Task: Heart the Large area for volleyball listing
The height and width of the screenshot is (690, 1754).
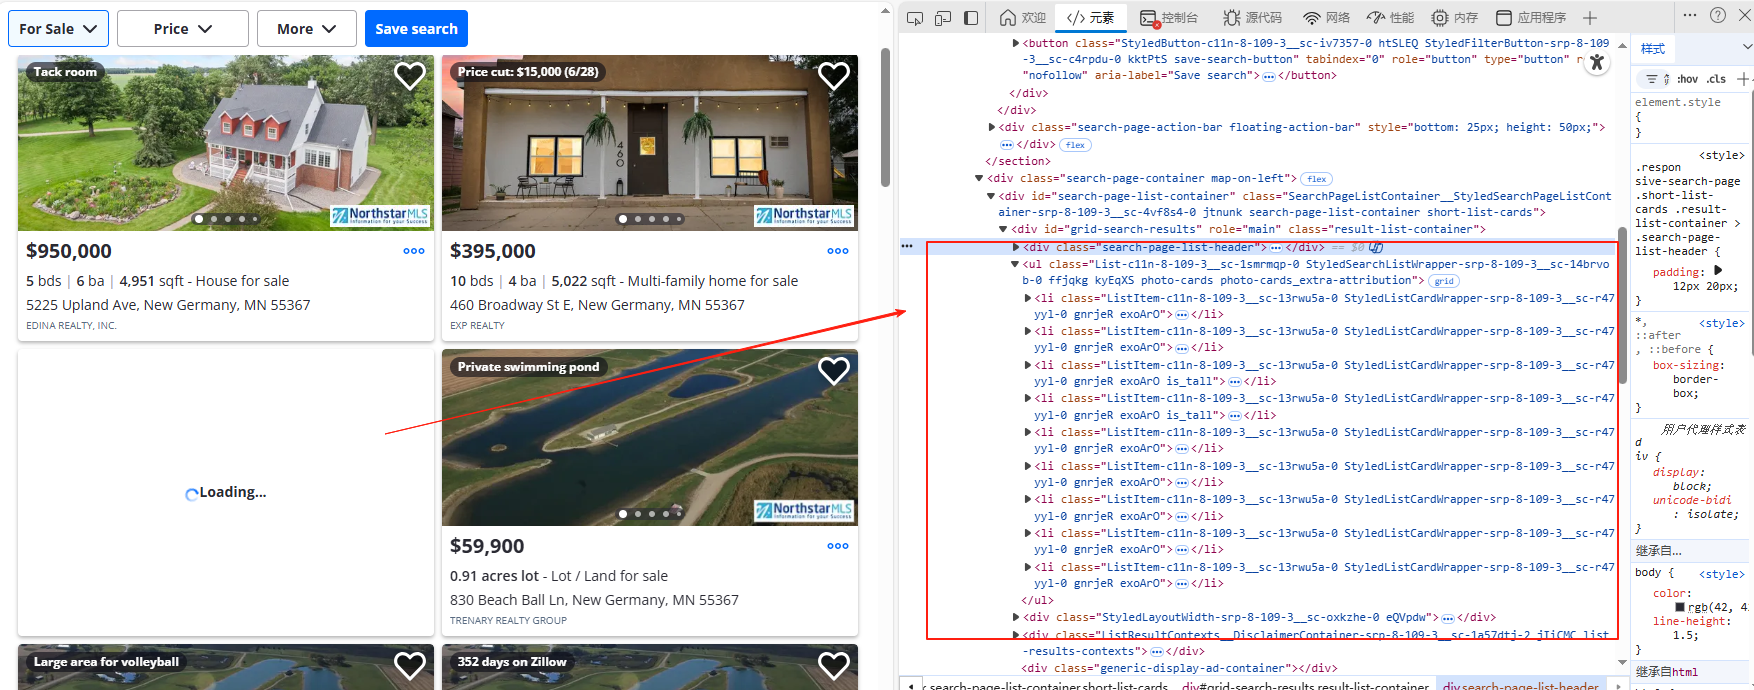Action: (x=409, y=665)
